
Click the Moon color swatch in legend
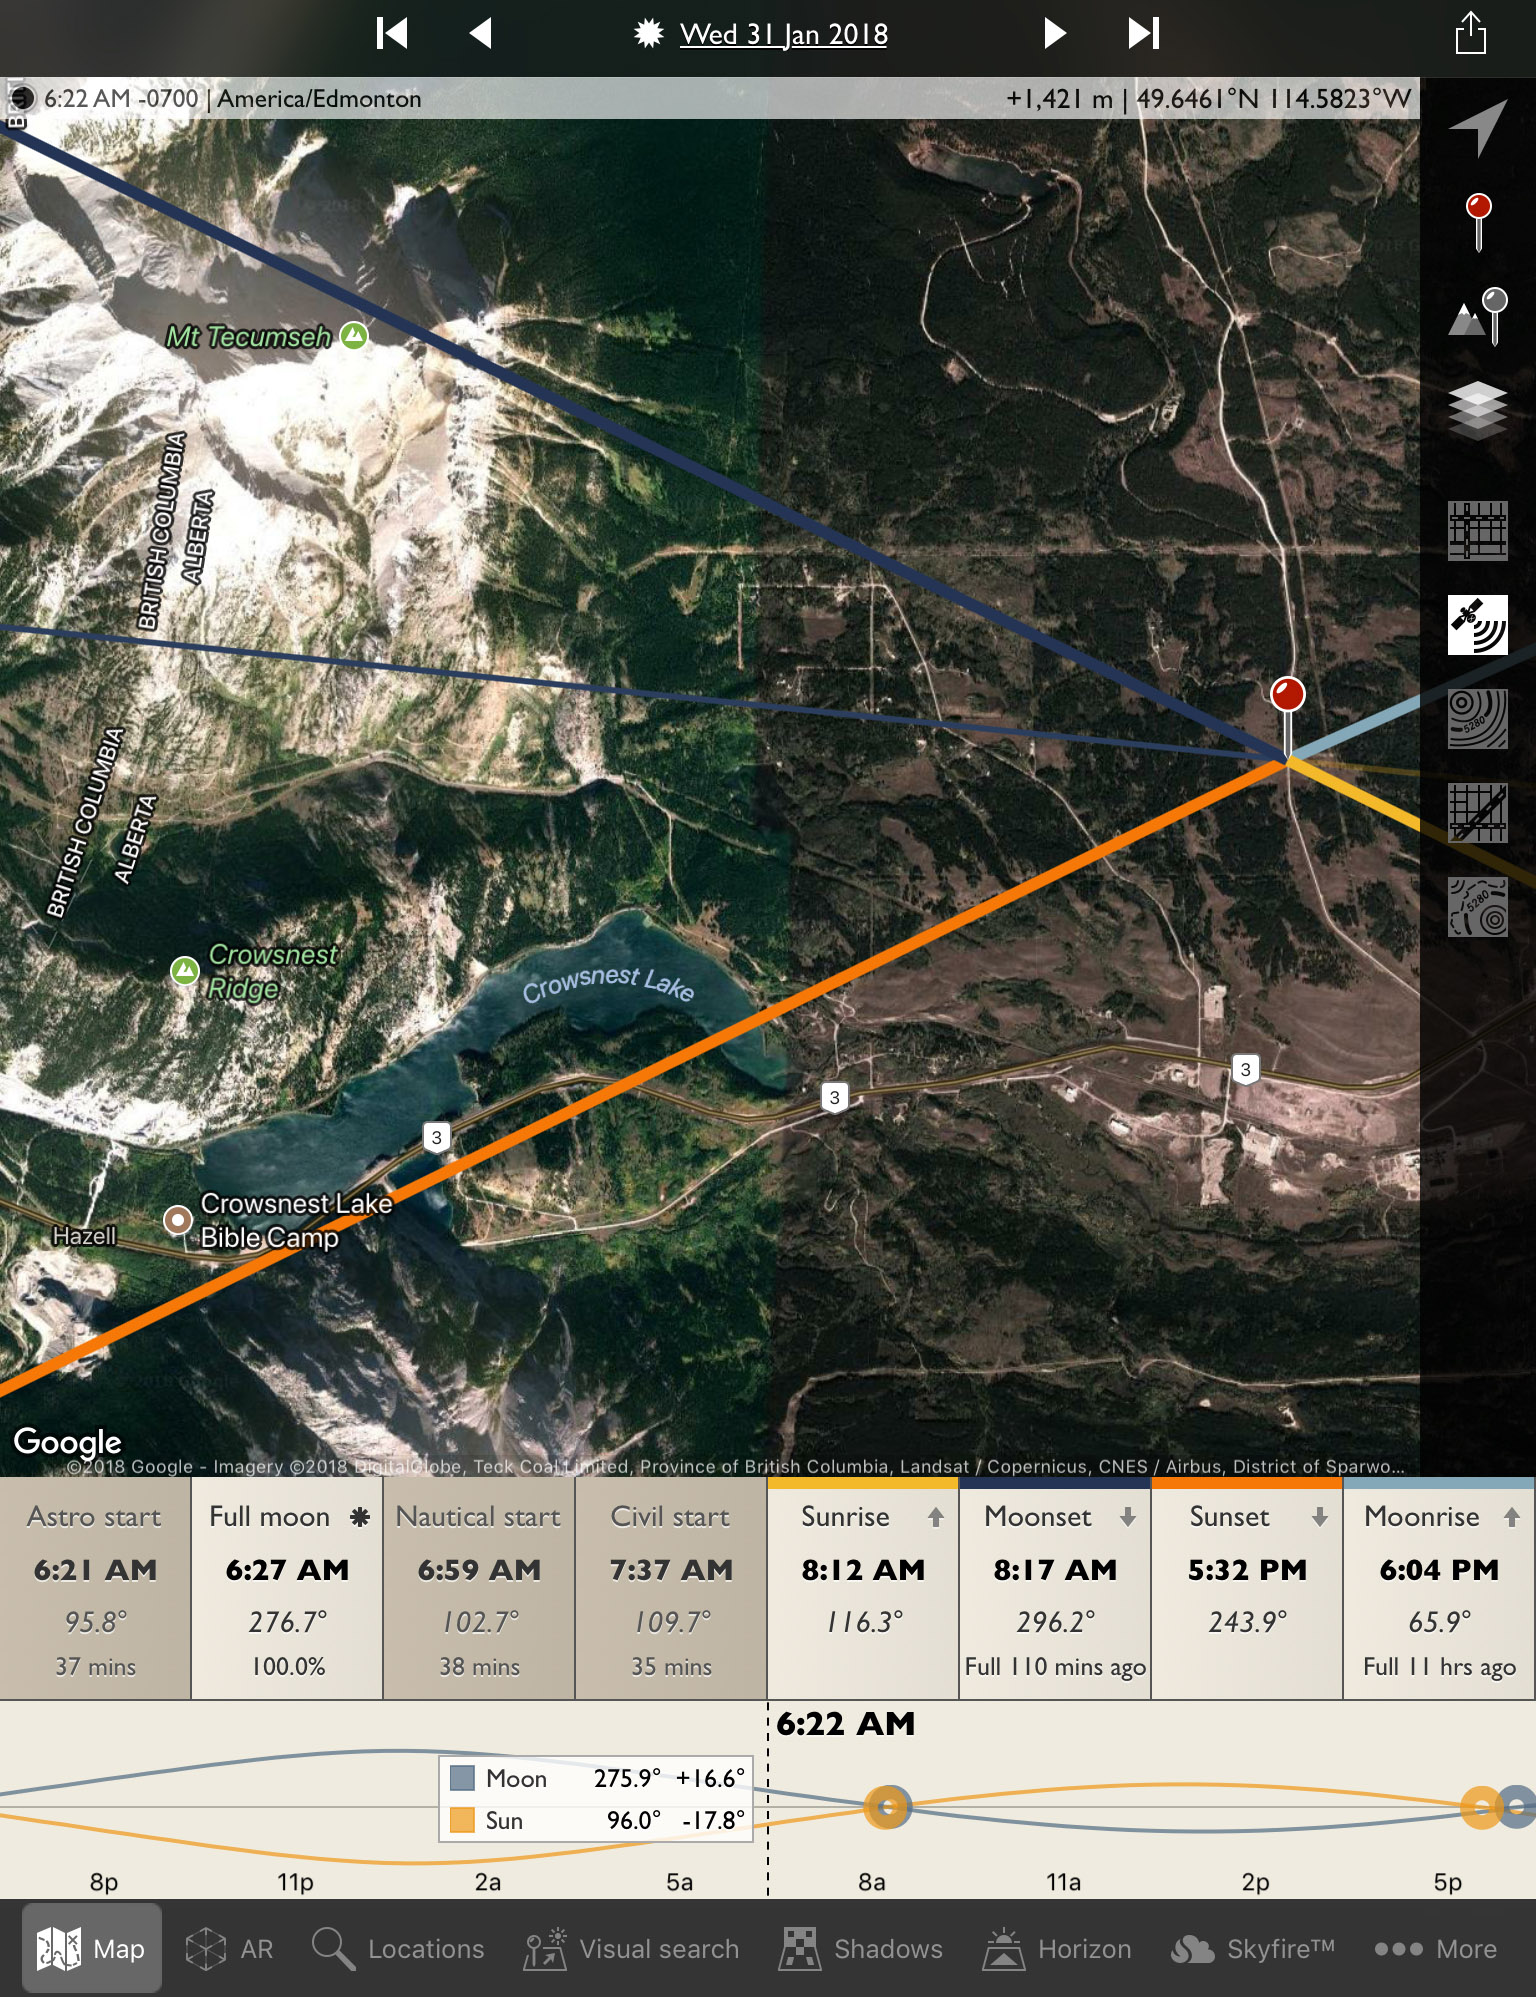click(x=462, y=1778)
